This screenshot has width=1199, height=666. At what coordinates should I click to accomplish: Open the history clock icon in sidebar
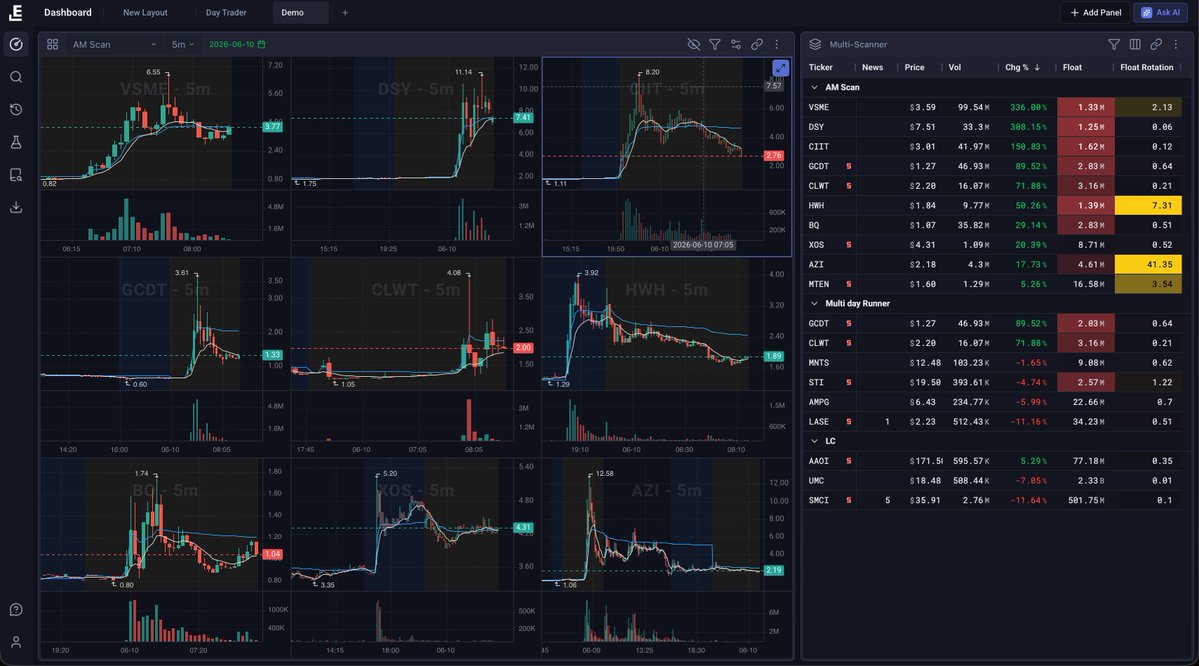16,109
